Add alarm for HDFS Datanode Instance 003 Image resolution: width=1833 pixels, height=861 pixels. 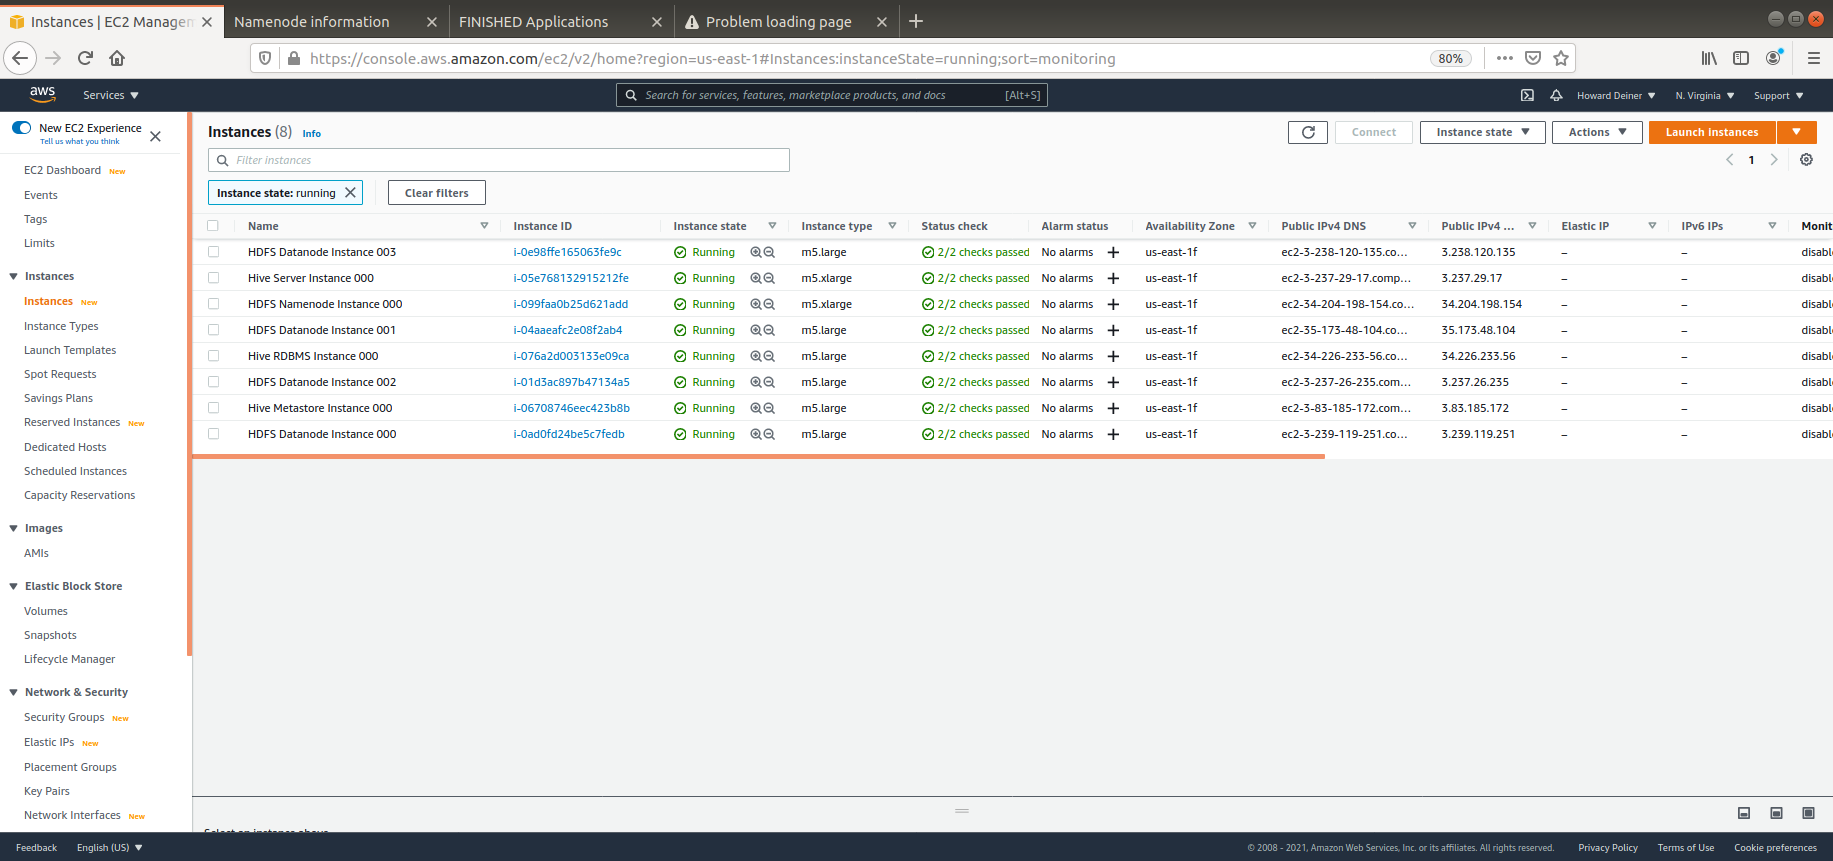coord(1113,252)
